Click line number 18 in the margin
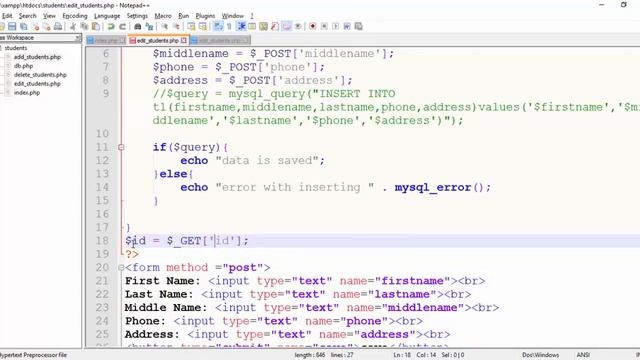The height and width of the screenshot is (360, 640). point(102,241)
